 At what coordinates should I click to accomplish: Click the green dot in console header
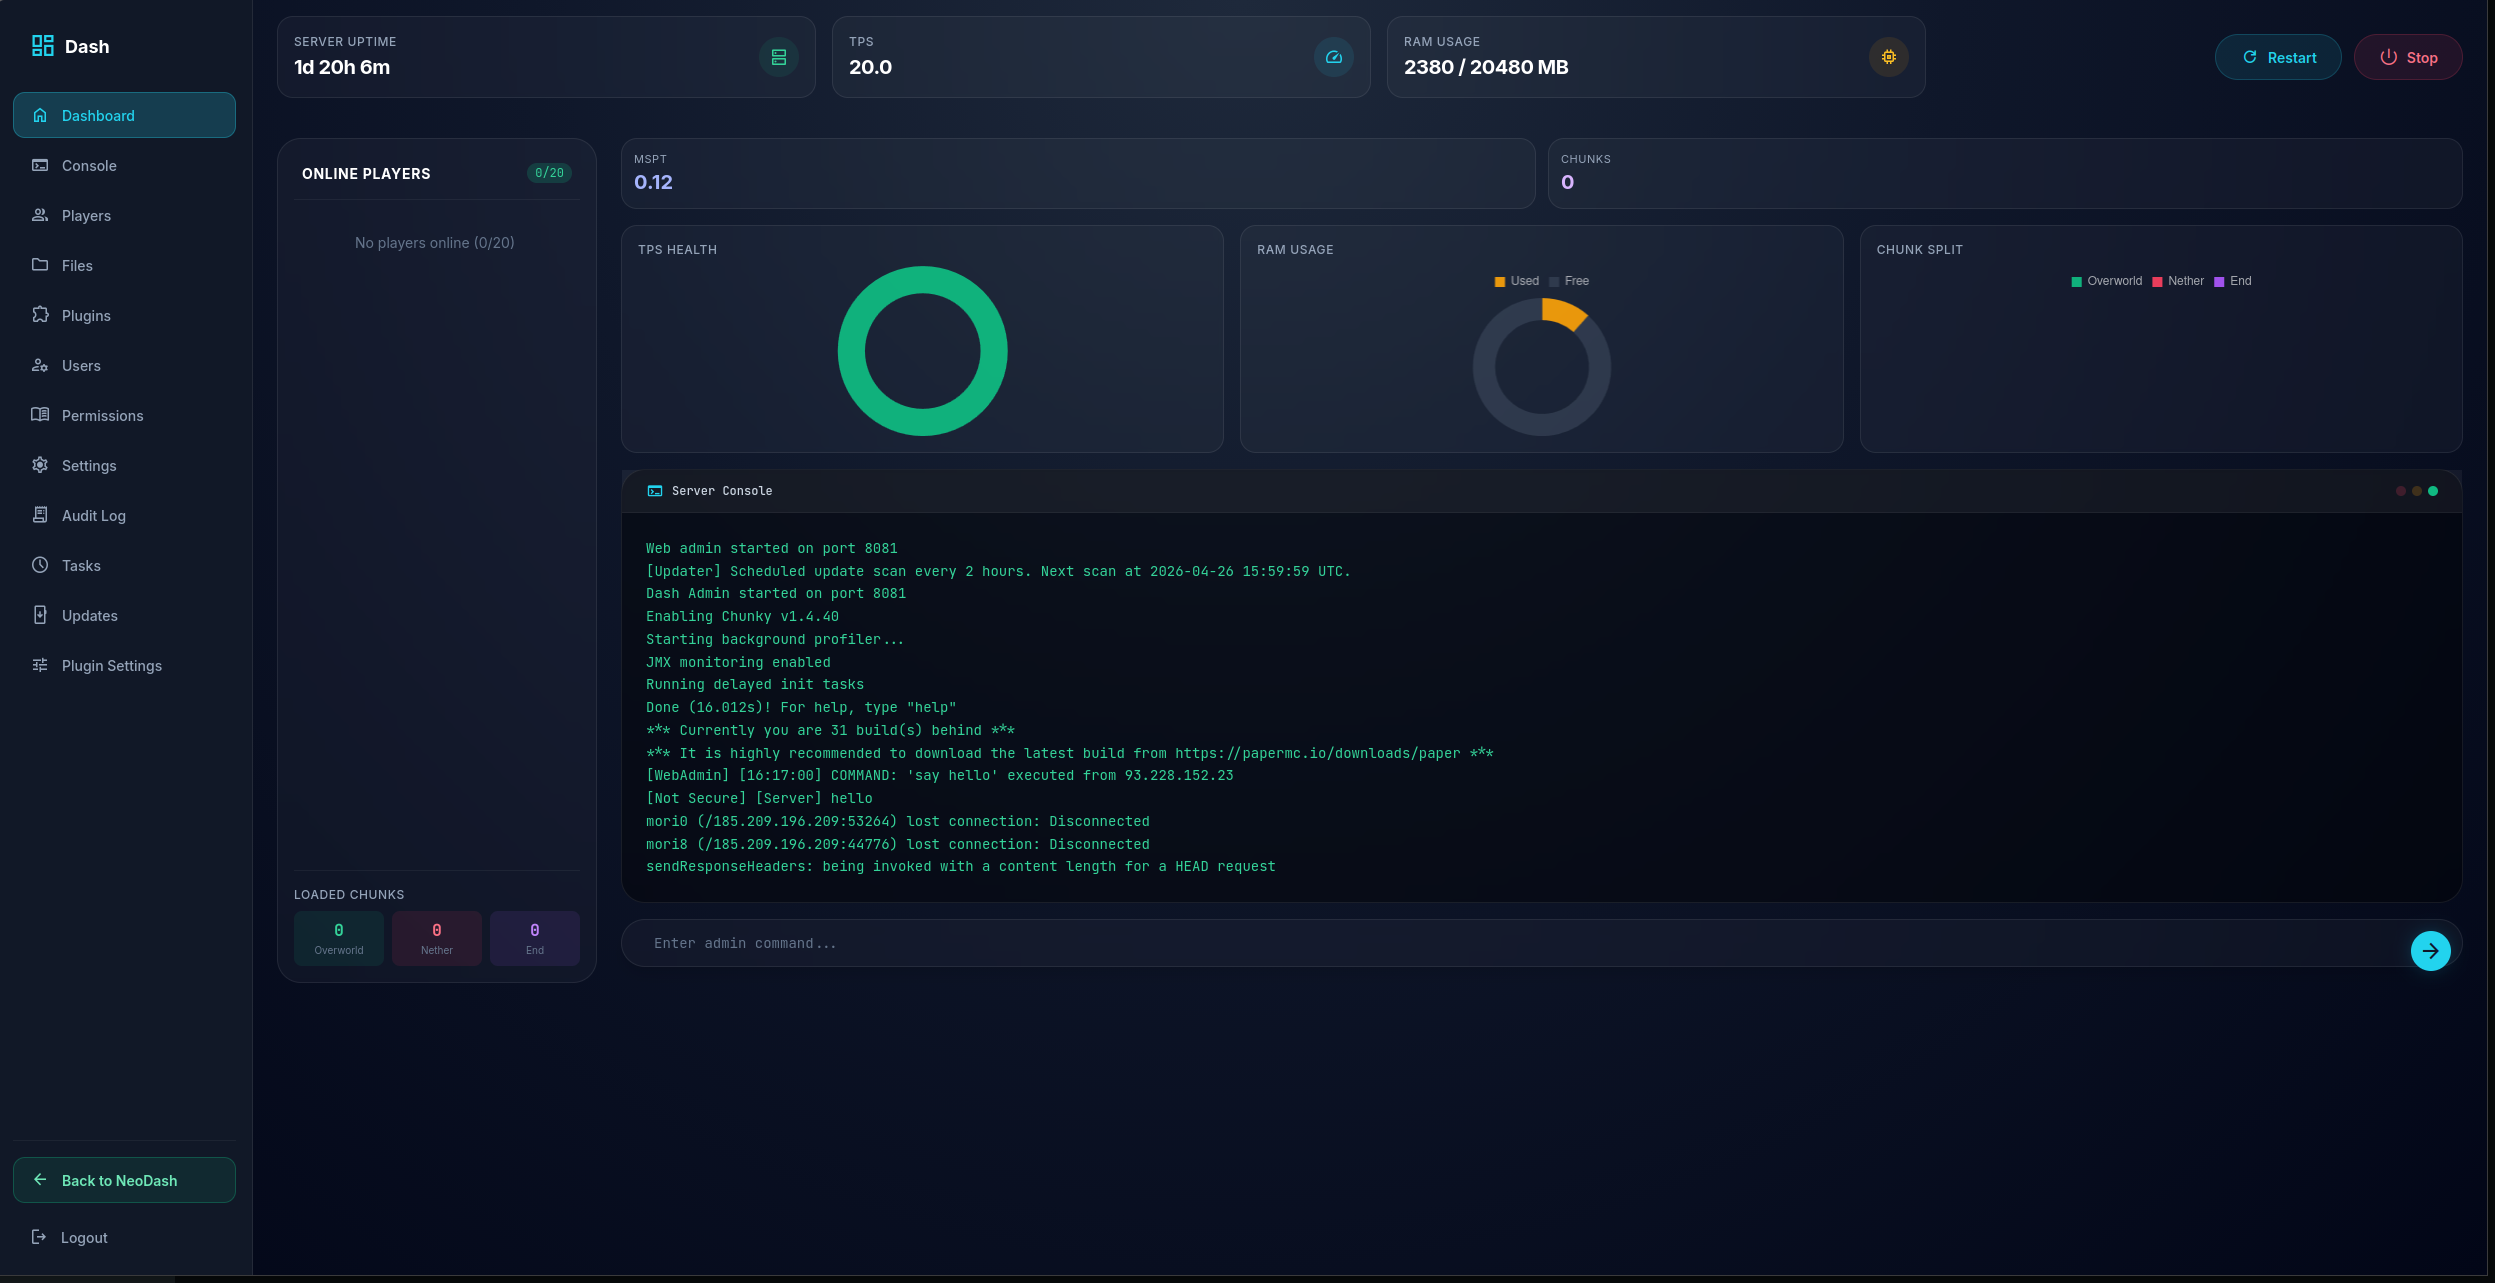pos(2433,491)
